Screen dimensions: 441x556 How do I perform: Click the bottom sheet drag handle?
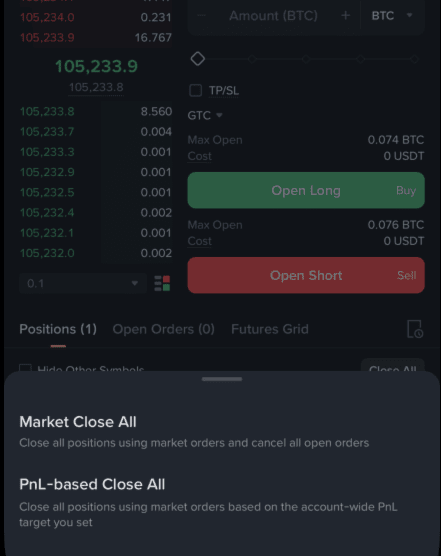[x=222, y=379]
